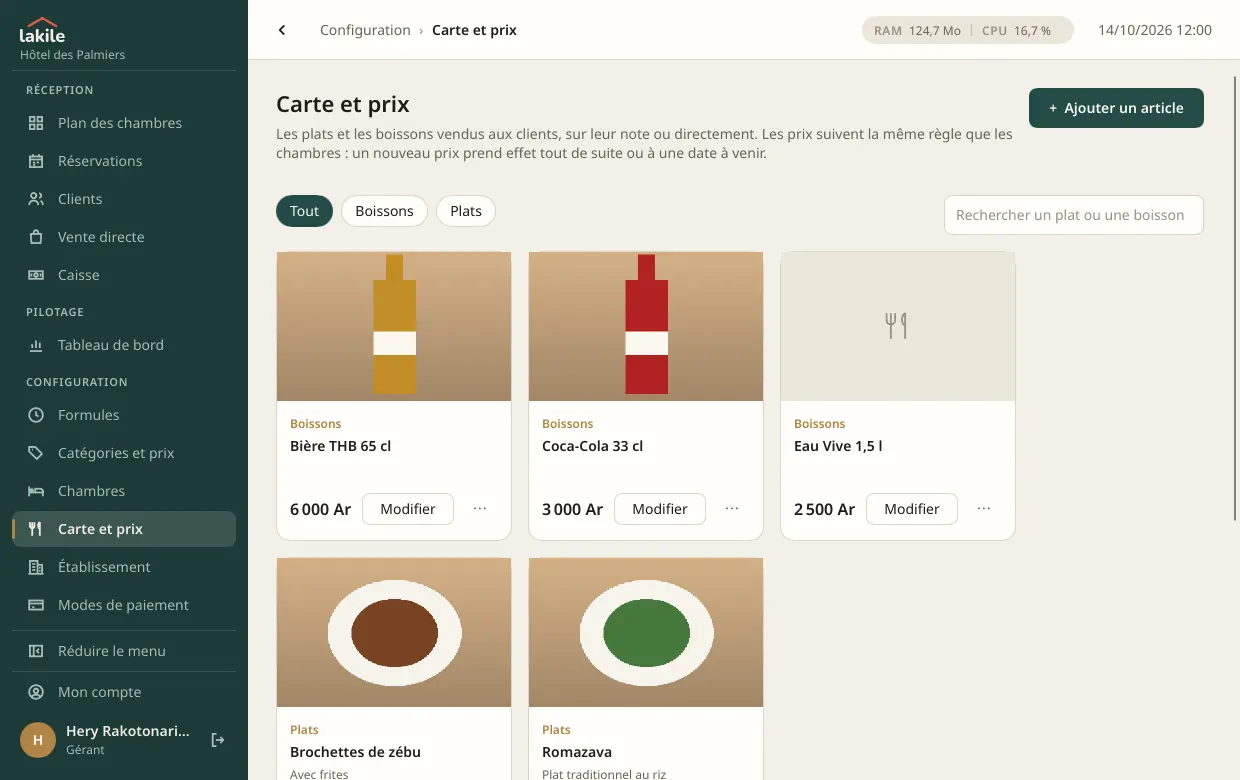Click the Clients people icon

coord(36,199)
